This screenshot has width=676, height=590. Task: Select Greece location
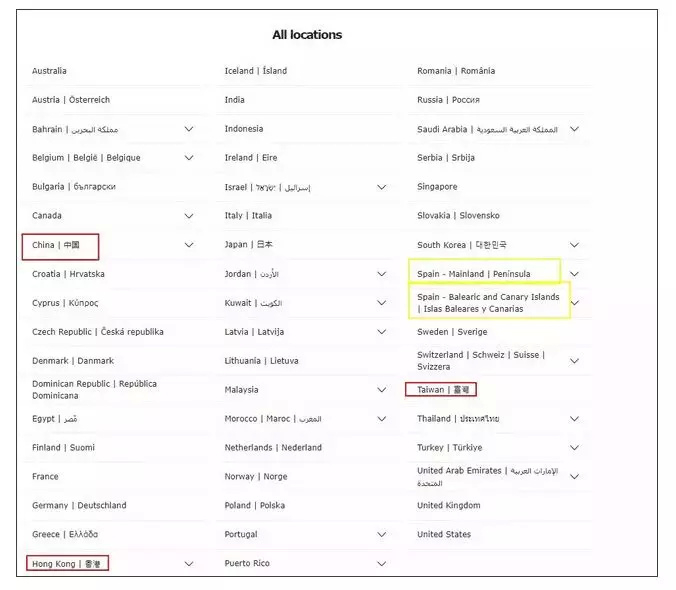pyautogui.click(x=65, y=534)
